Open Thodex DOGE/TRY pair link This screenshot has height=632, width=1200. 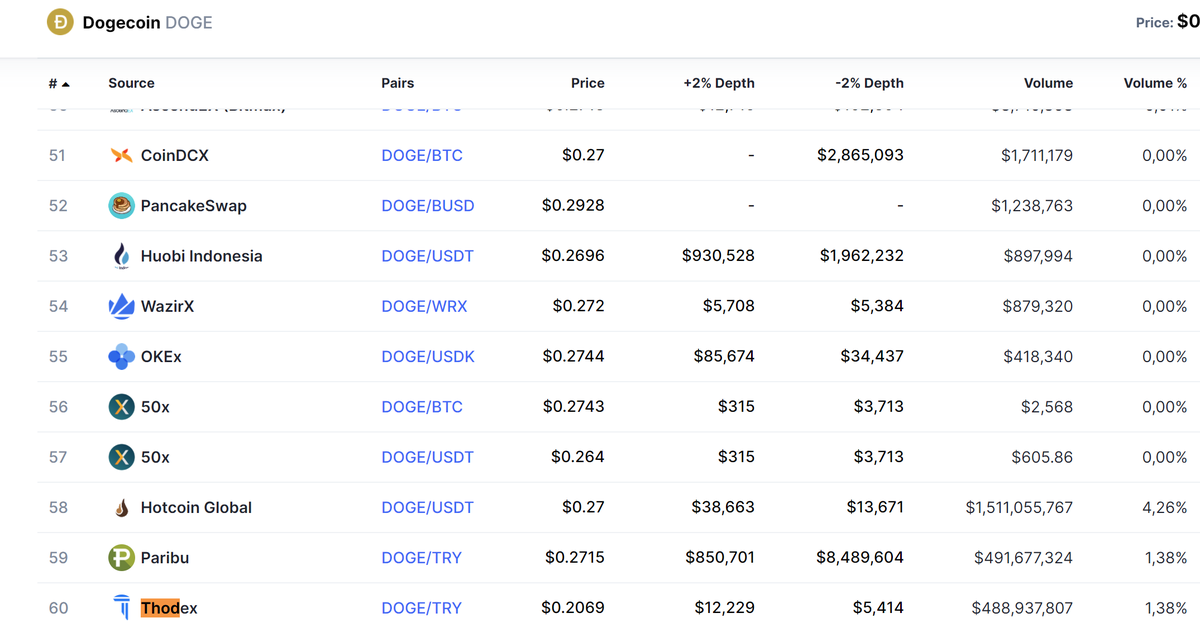click(x=421, y=607)
